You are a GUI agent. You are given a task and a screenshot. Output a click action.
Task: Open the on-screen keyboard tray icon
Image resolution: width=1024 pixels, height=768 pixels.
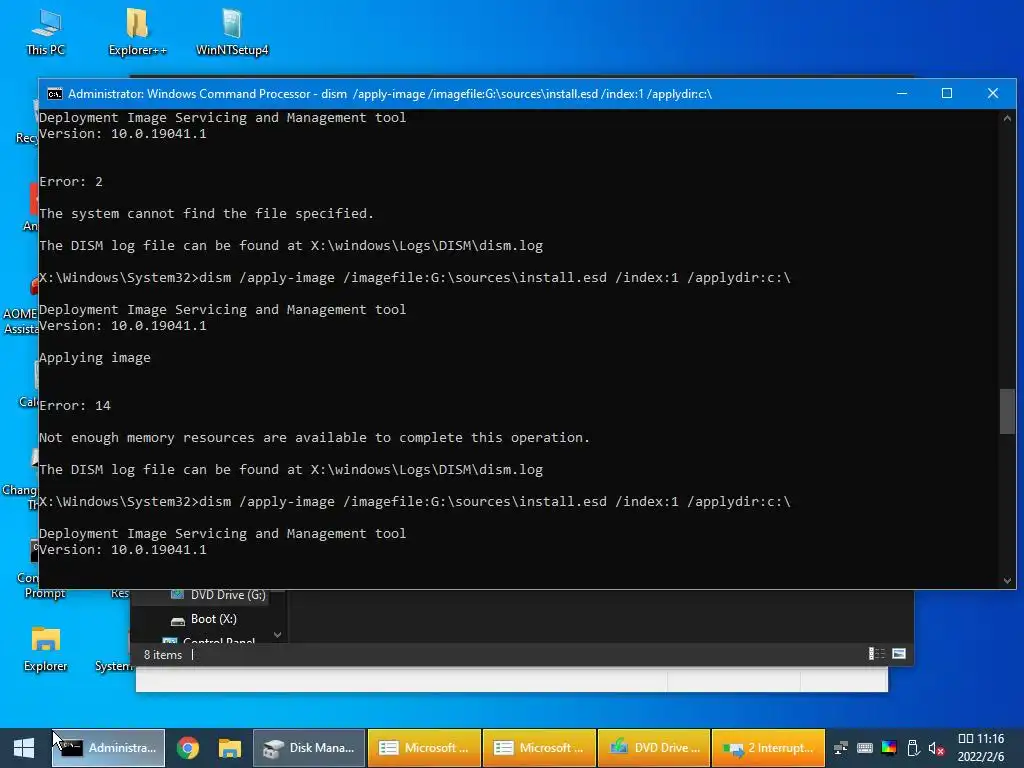pyautogui.click(x=865, y=748)
